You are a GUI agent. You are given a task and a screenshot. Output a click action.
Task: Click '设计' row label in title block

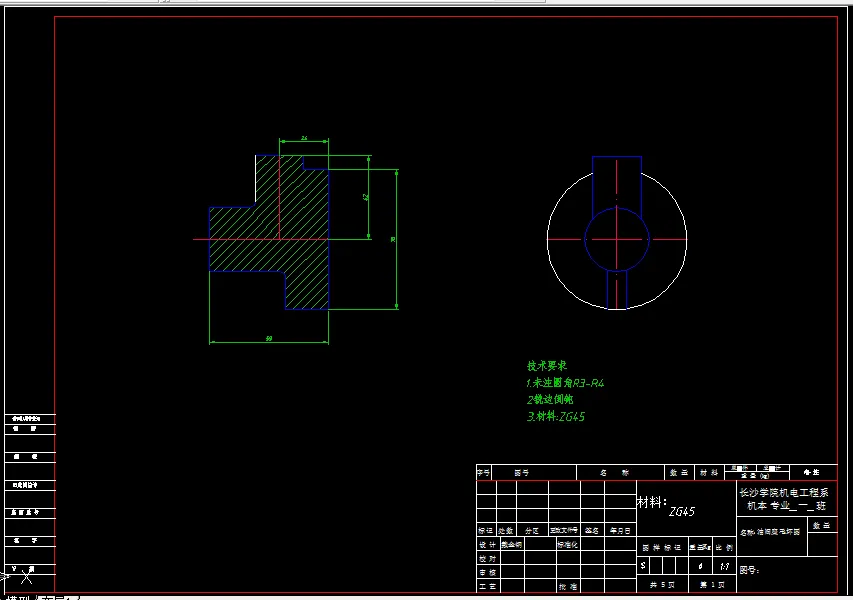tap(487, 545)
